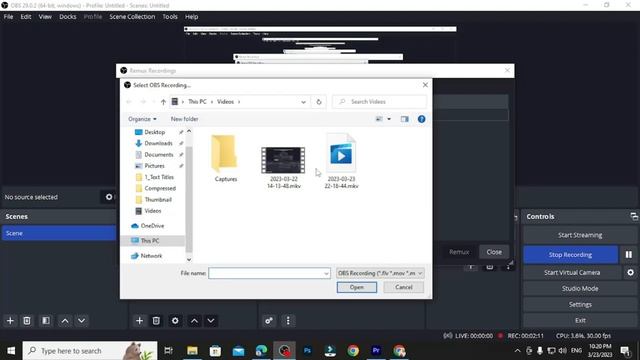Select Downloads in navigation pane
The width and height of the screenshot is (640, 360).
(158, 143)
